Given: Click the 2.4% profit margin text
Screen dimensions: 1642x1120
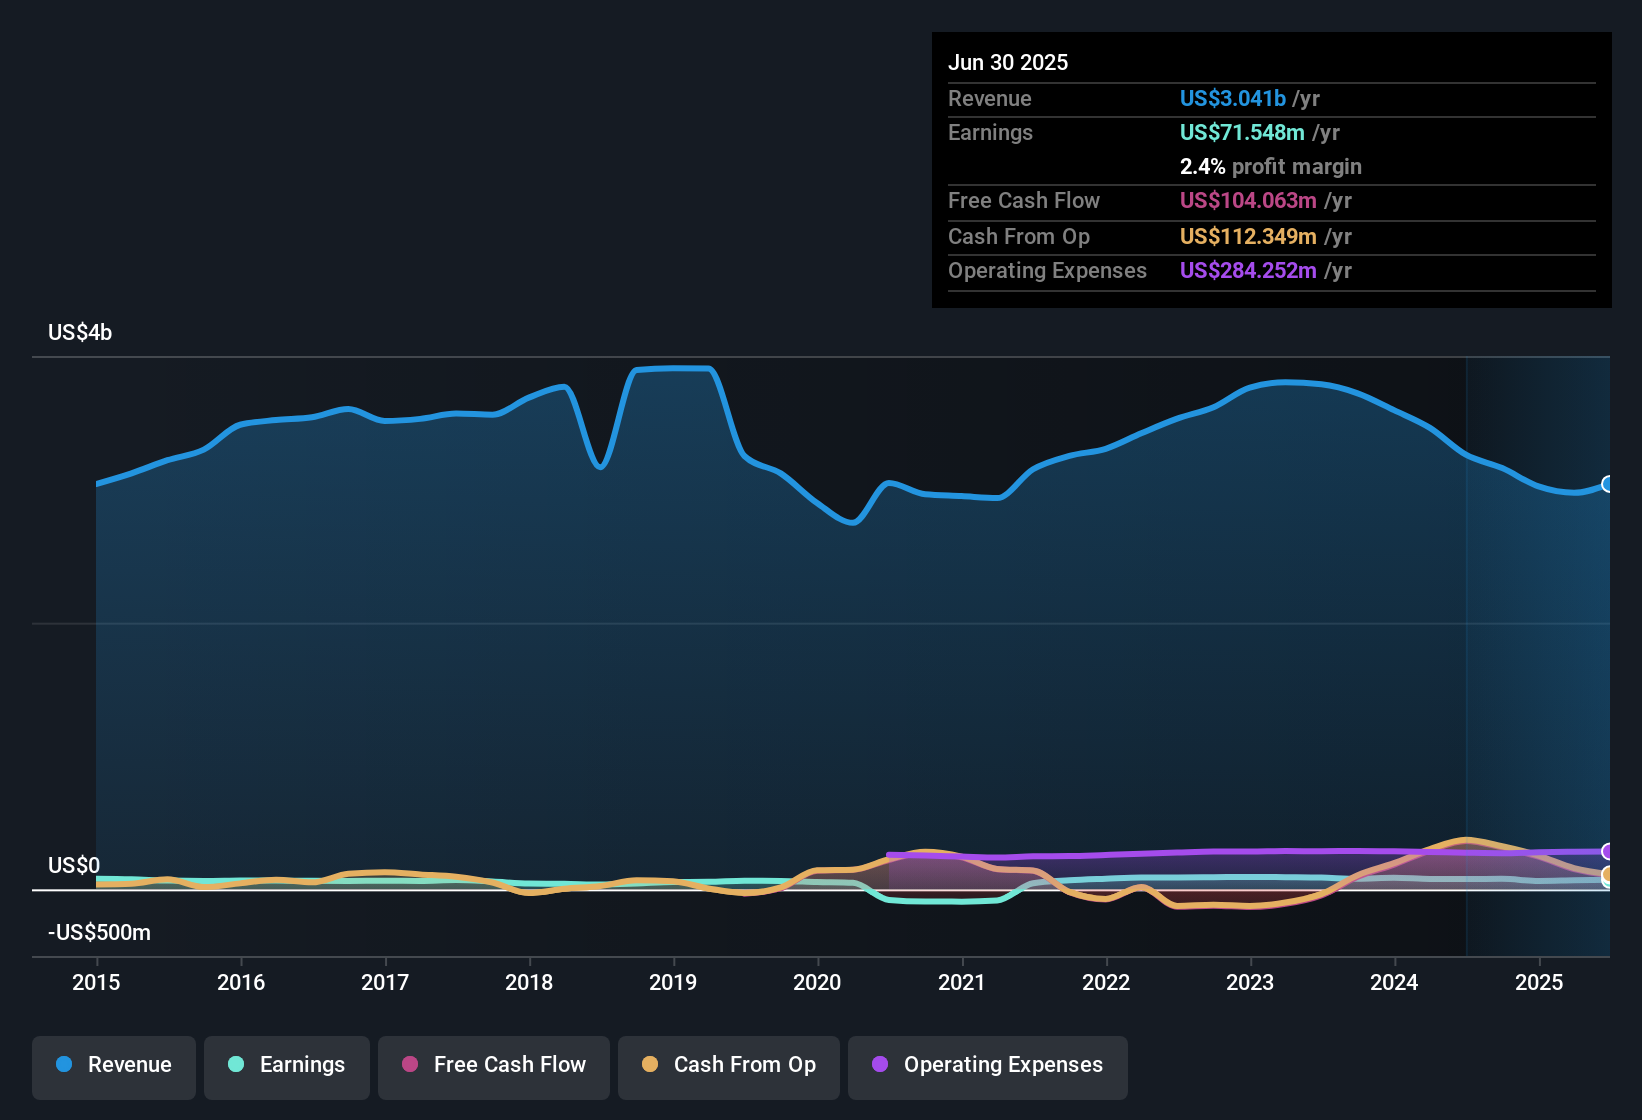Looking at the screenshot, I should click(x=1271, y=166).
